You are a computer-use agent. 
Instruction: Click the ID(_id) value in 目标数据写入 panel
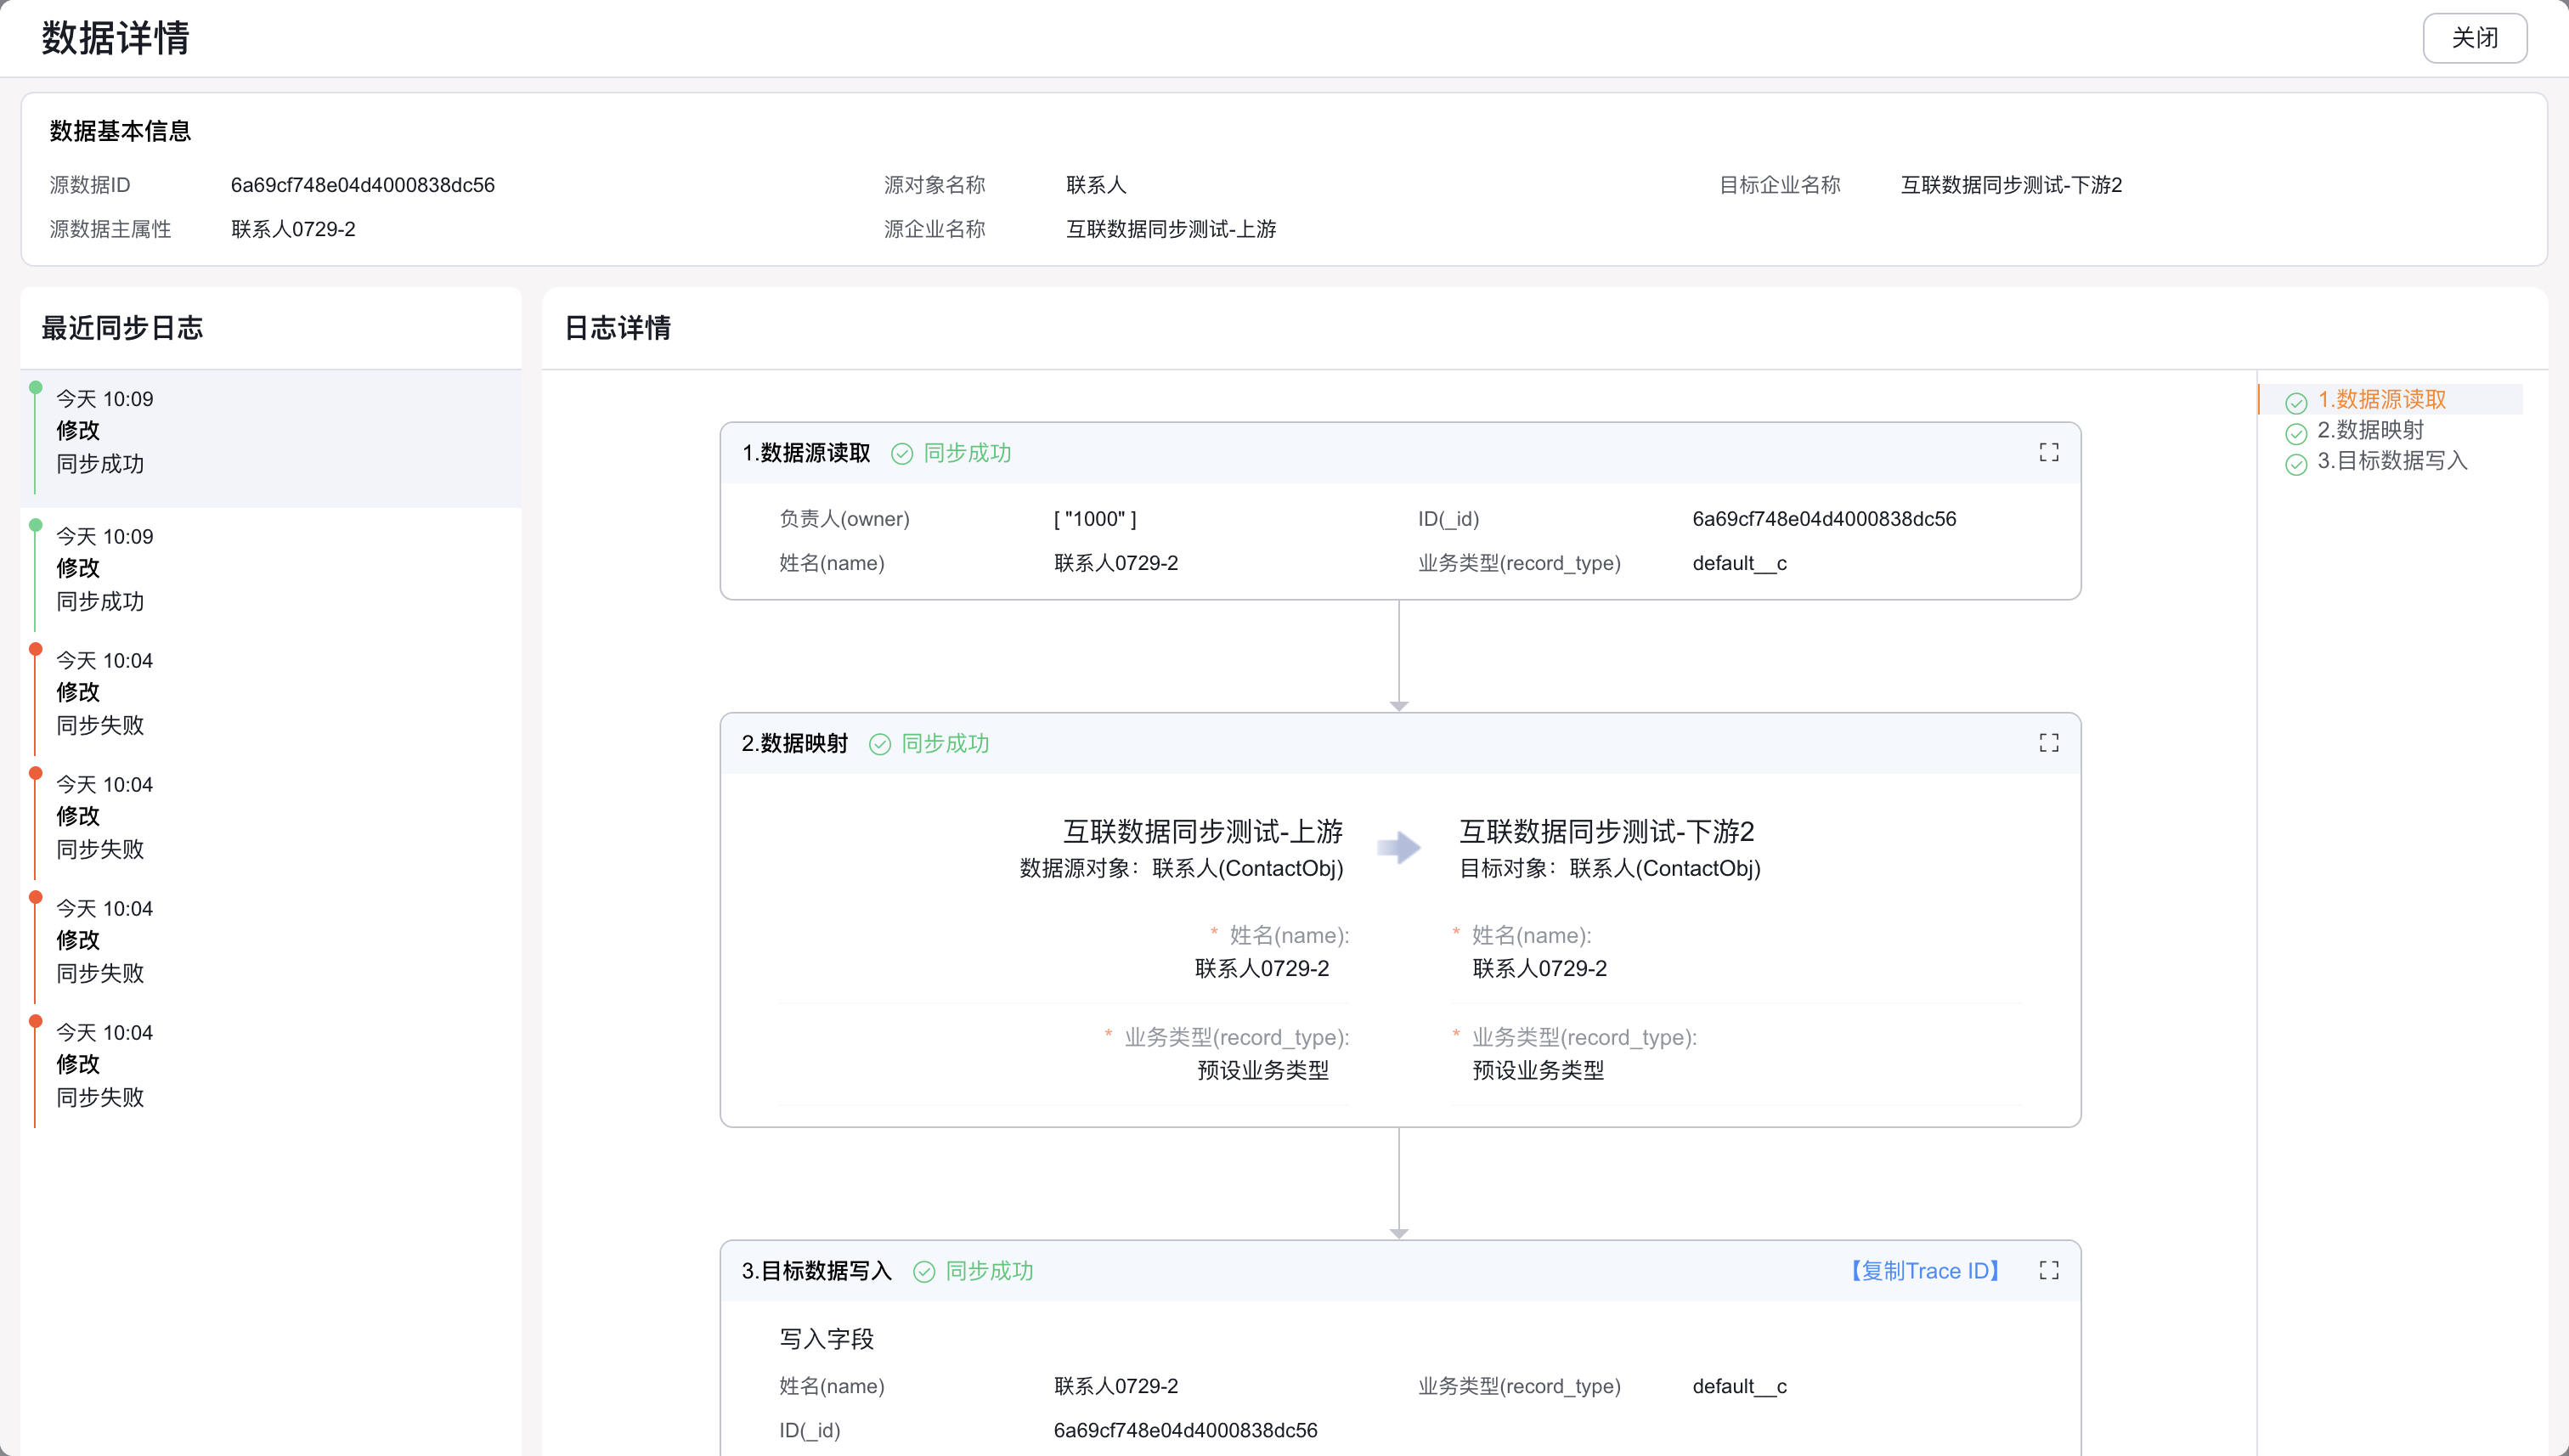point(1185,1430)
